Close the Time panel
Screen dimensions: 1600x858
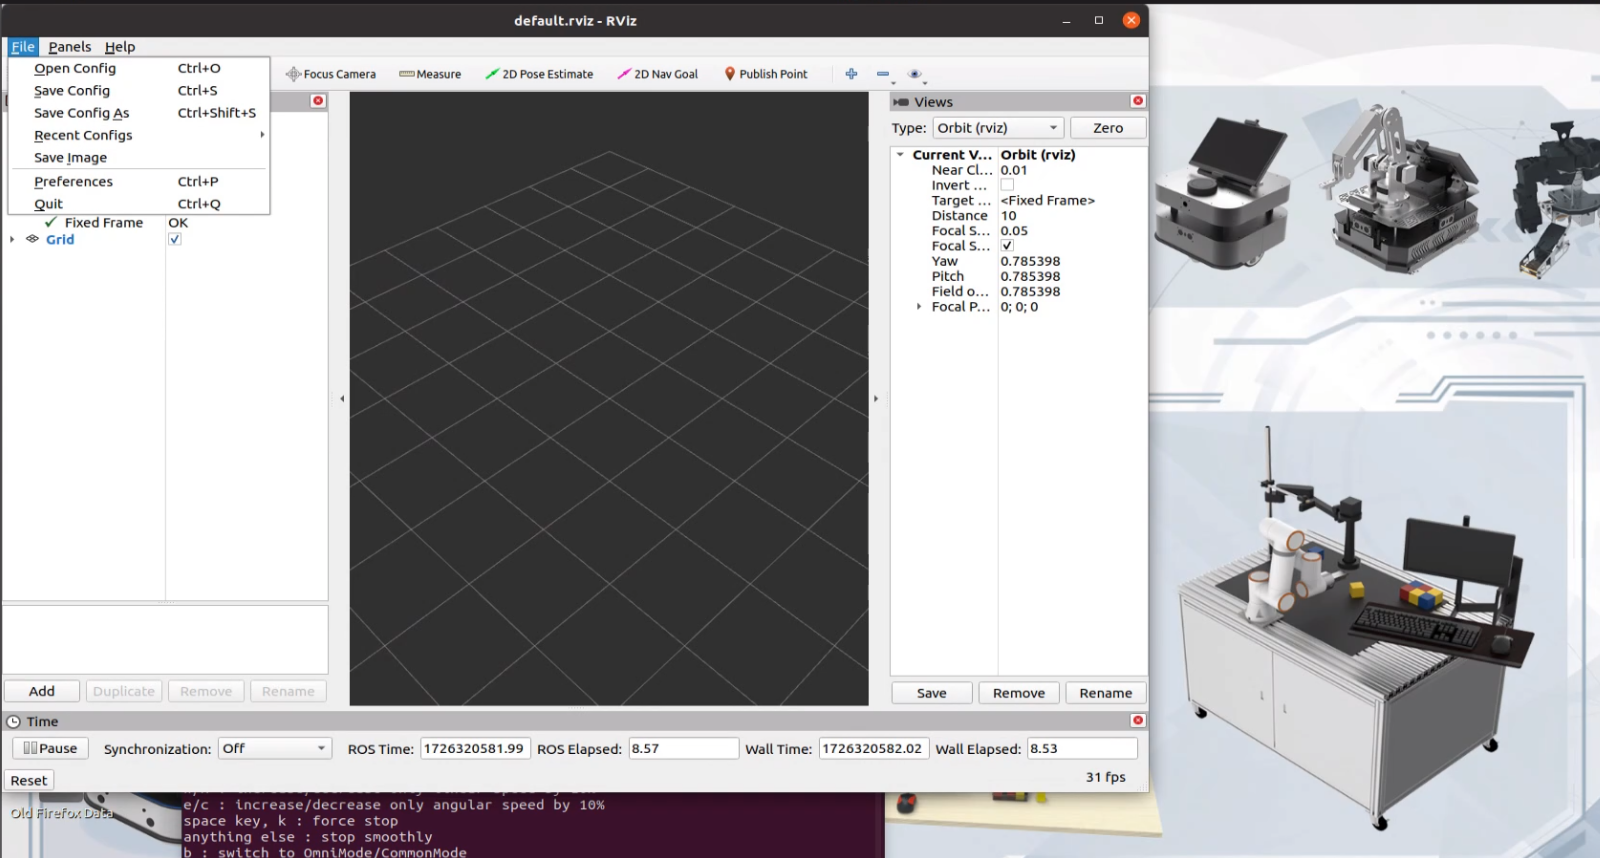click(x=1138, y=720)
